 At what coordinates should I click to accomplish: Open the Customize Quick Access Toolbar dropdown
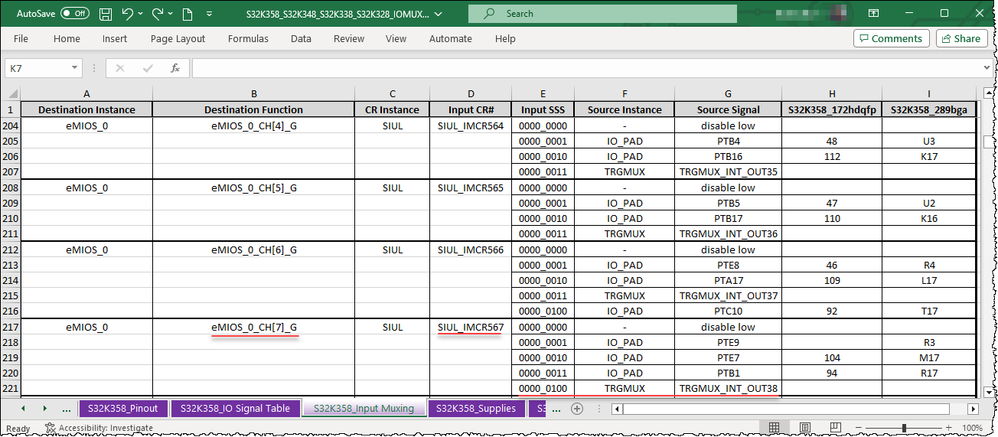point(209,13)
